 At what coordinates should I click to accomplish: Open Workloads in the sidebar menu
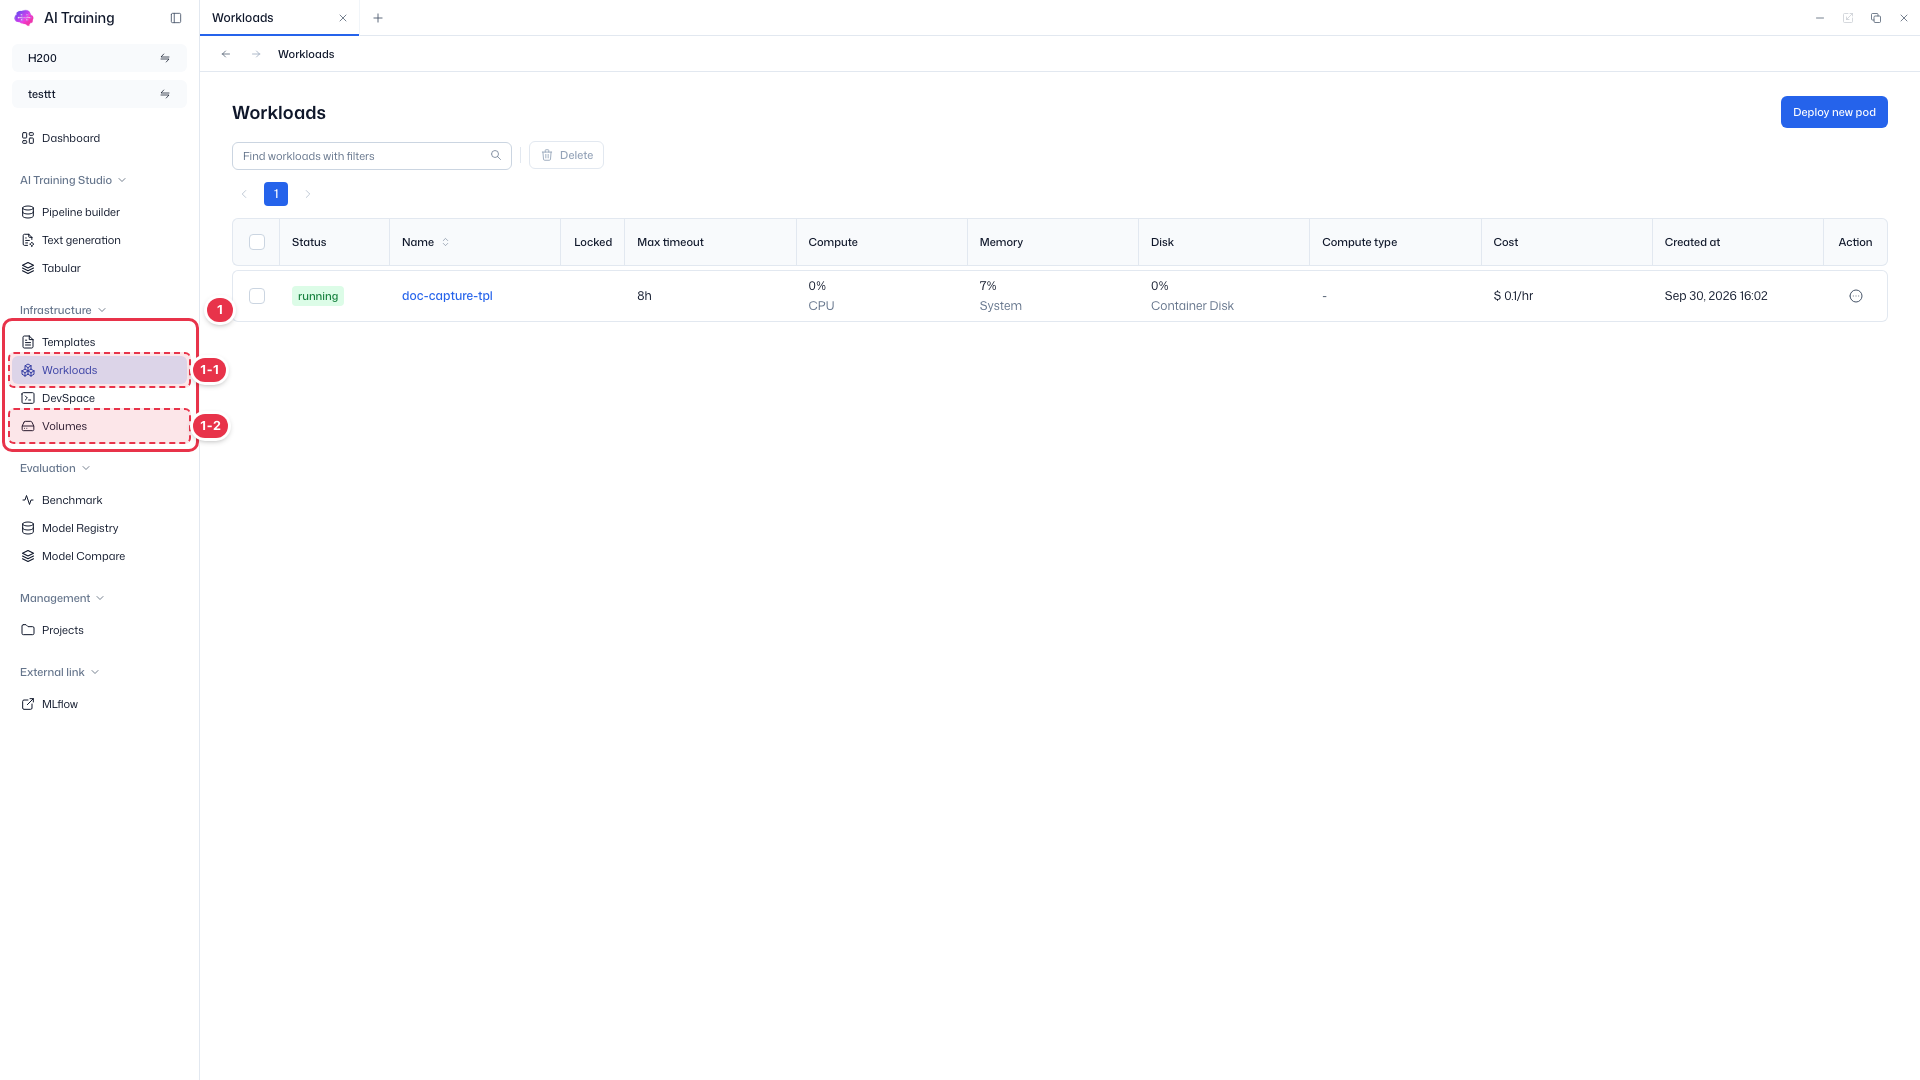[x=99, y=370]
